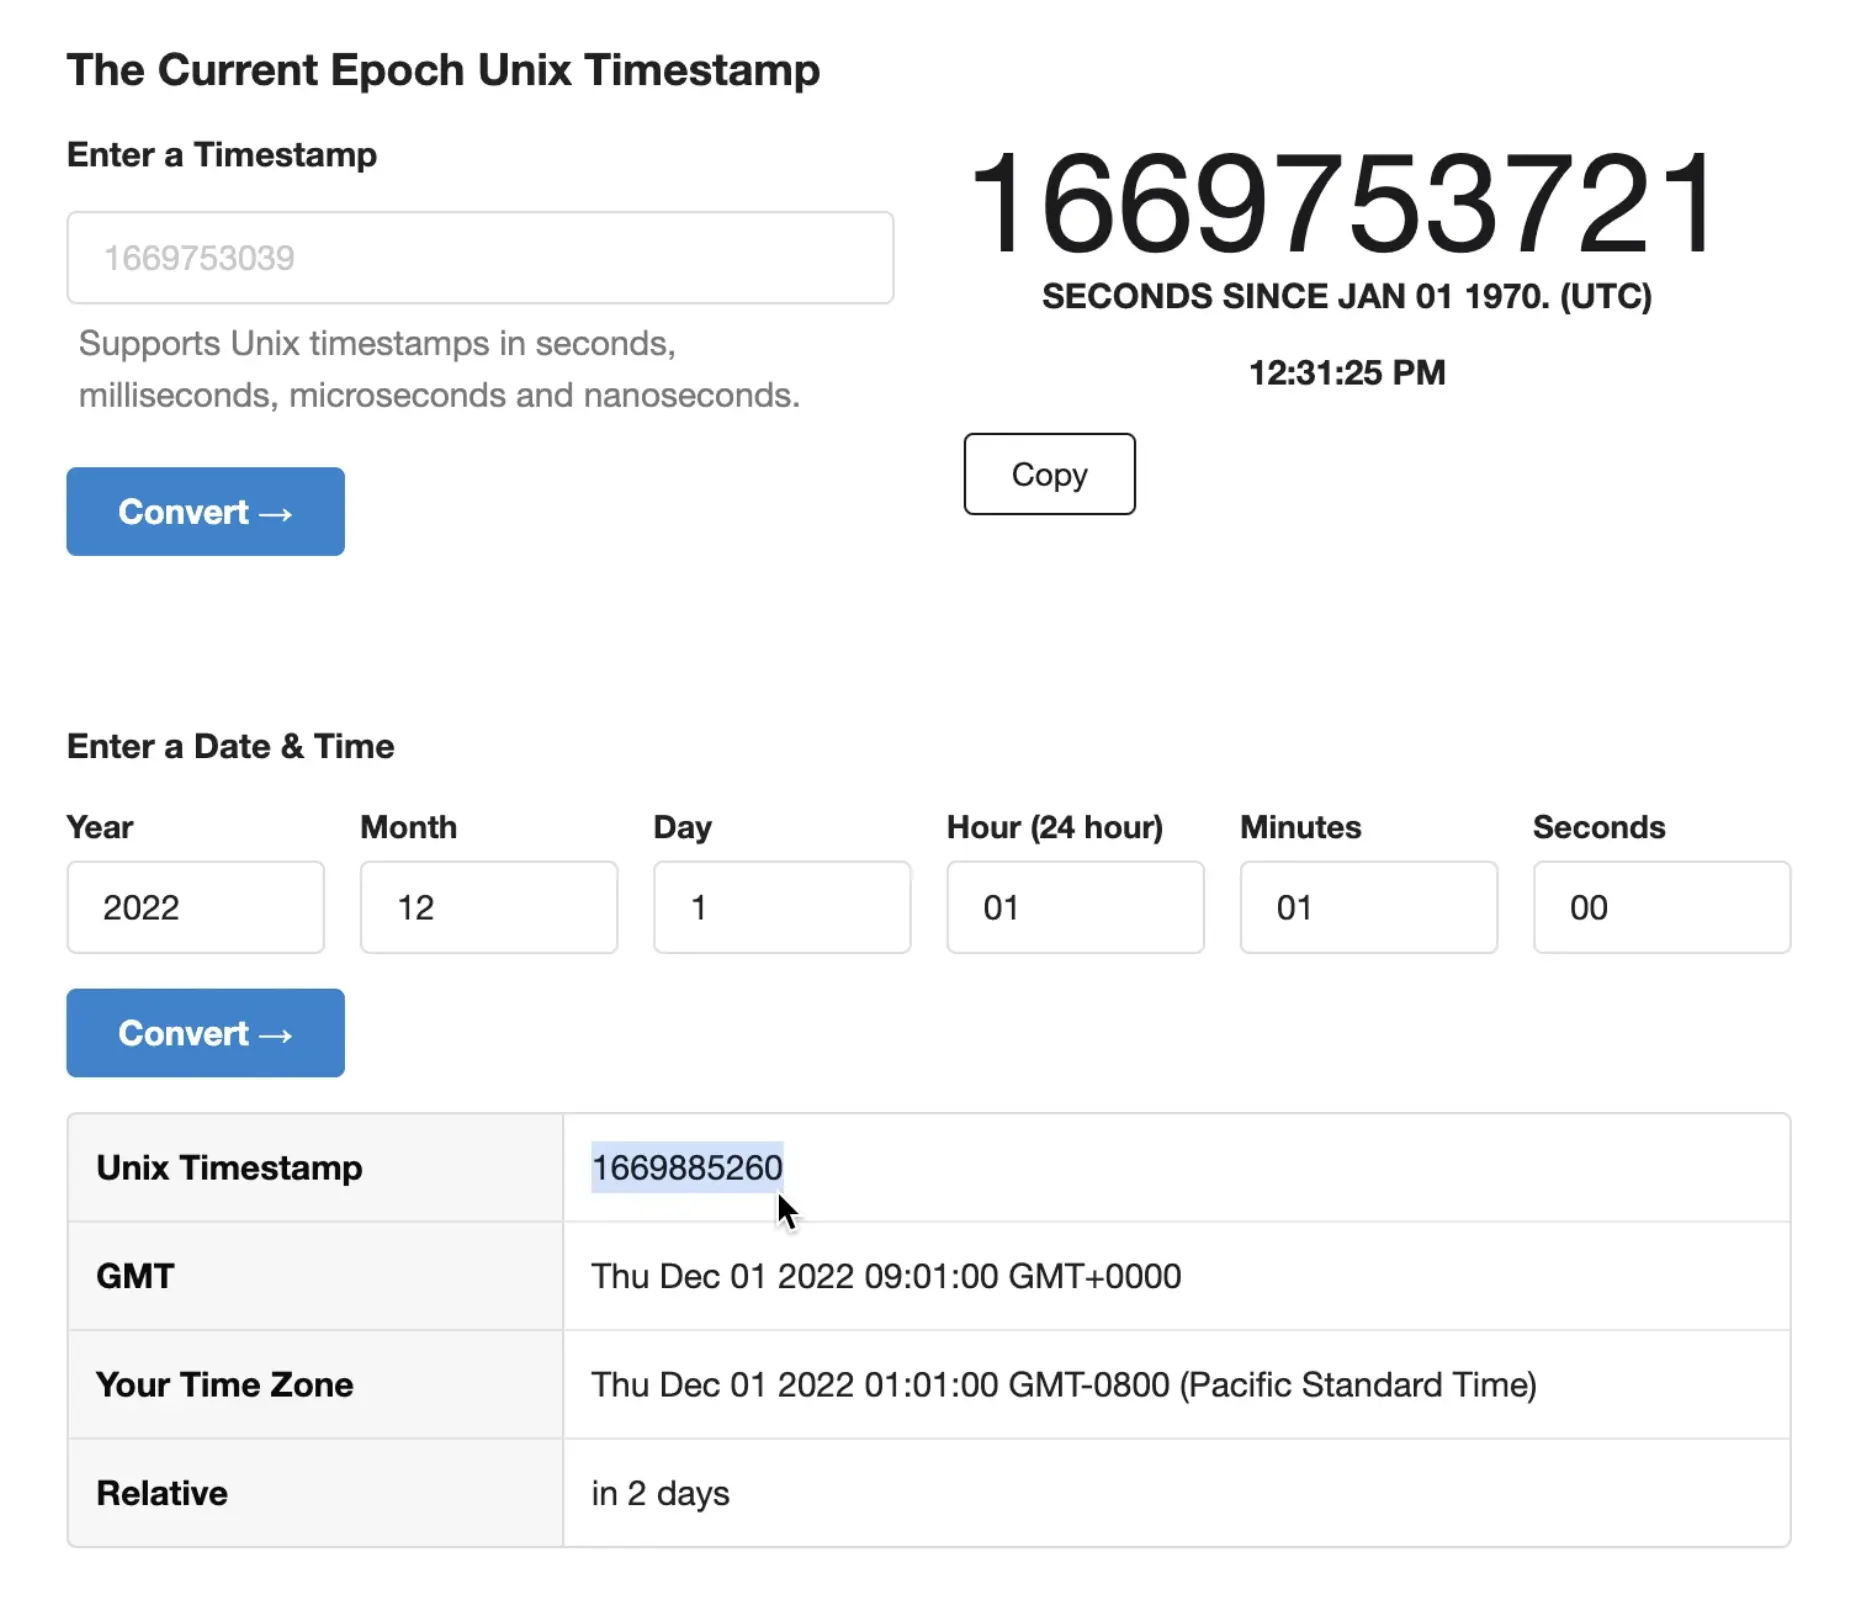
Task: Click the 12:31:25 PM clock text
Action: tap(1346, 373)
